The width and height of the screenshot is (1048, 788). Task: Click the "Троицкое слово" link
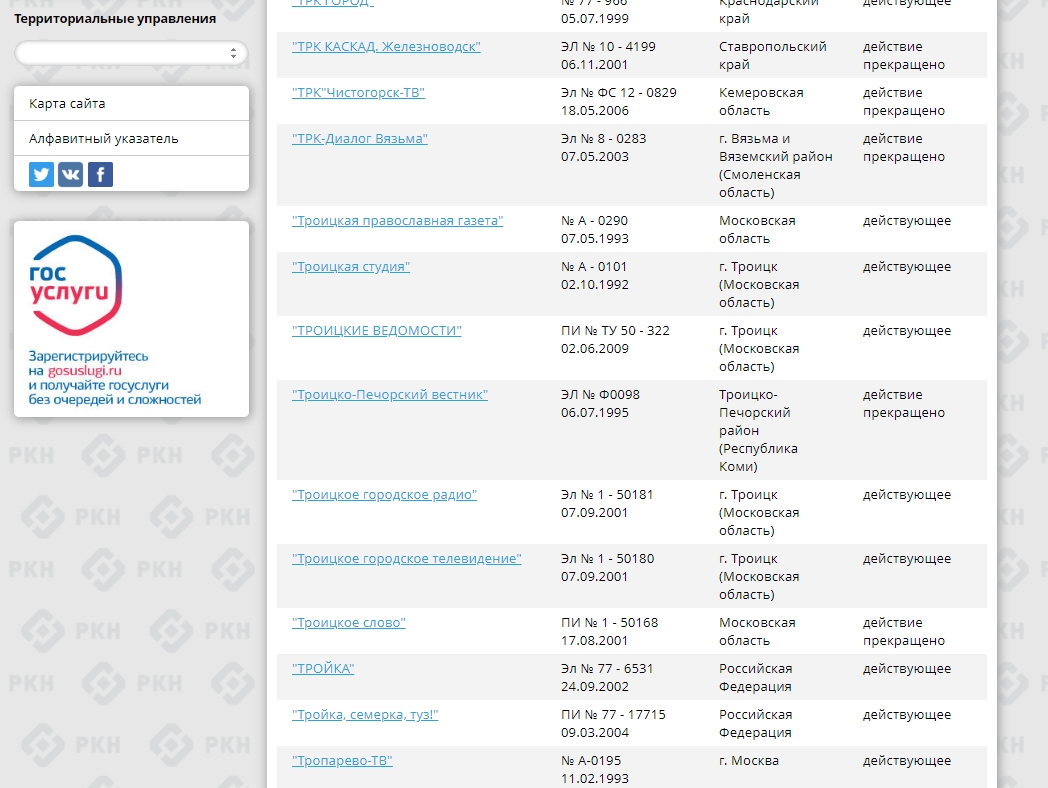click(x=348, y=623)
